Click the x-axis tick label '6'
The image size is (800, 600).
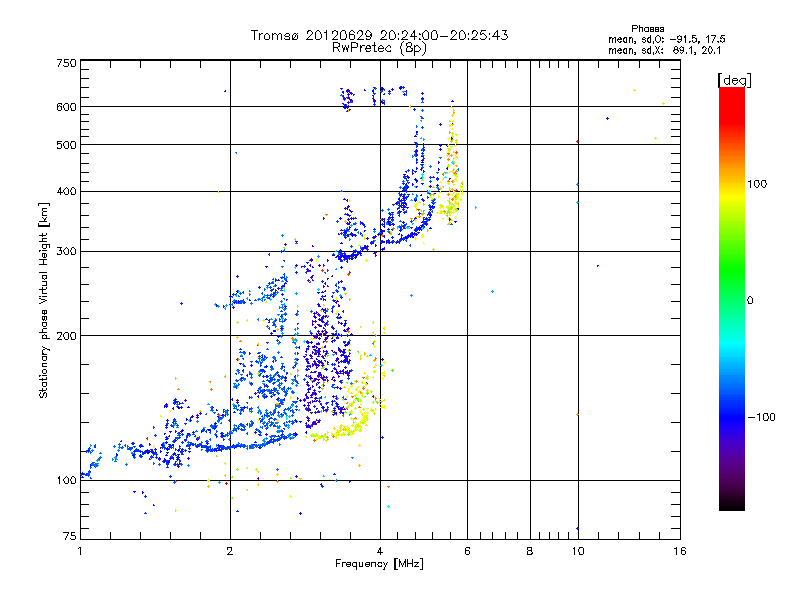(x=467, y=551)
